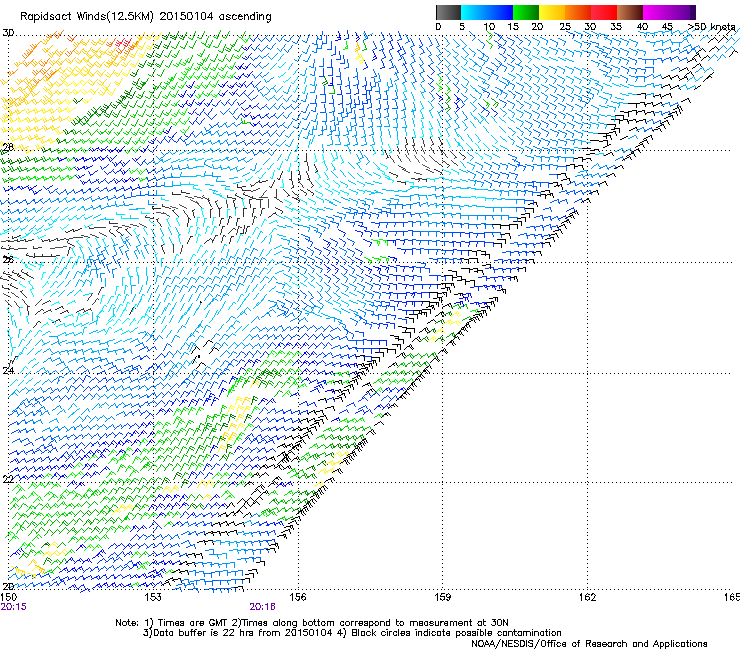Click the legend tick label '40'
The height and width of the screenshot is (650, 740).
pyautogui.click(x=642, y=27)
